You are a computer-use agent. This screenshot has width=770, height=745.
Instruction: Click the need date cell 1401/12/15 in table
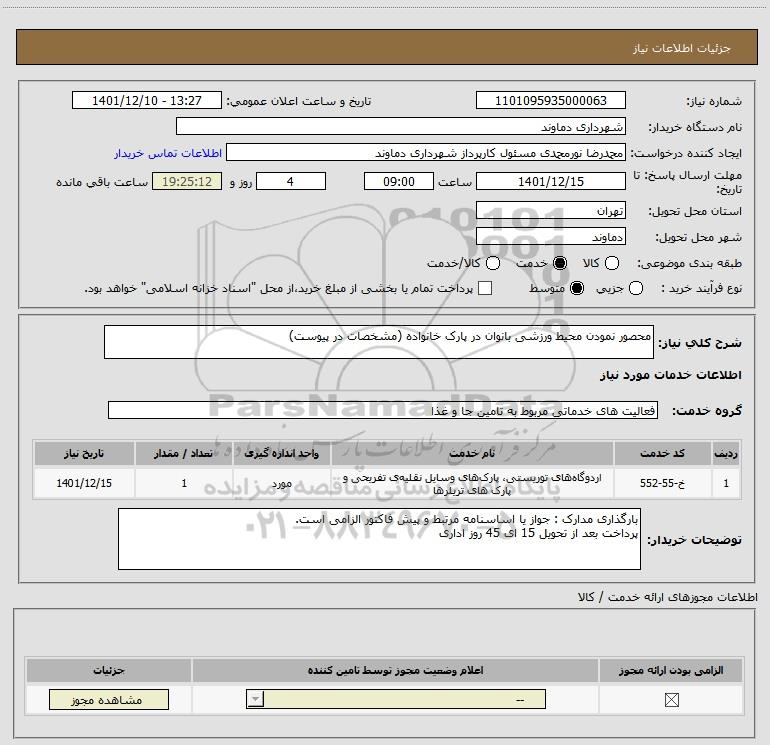point(84,483)
